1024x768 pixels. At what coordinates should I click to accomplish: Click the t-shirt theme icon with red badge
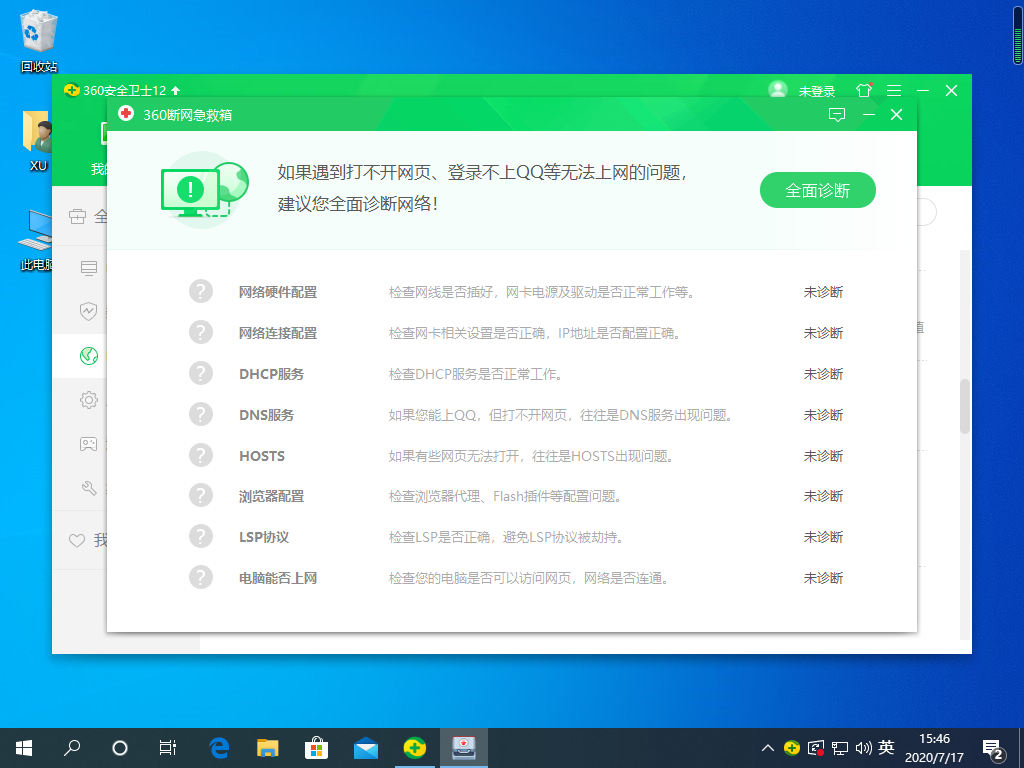863,90
